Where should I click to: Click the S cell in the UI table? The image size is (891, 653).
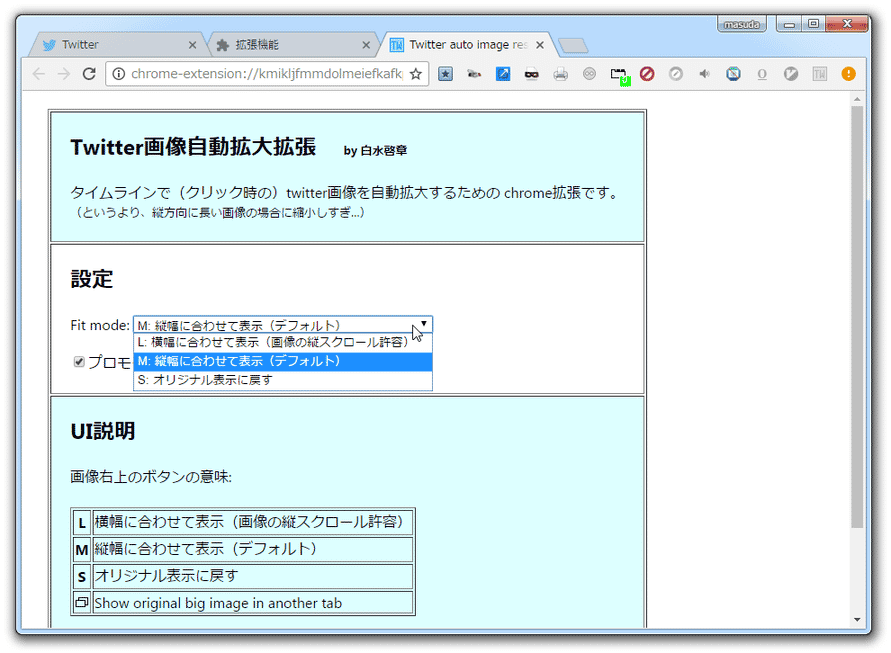coord(82,576)
